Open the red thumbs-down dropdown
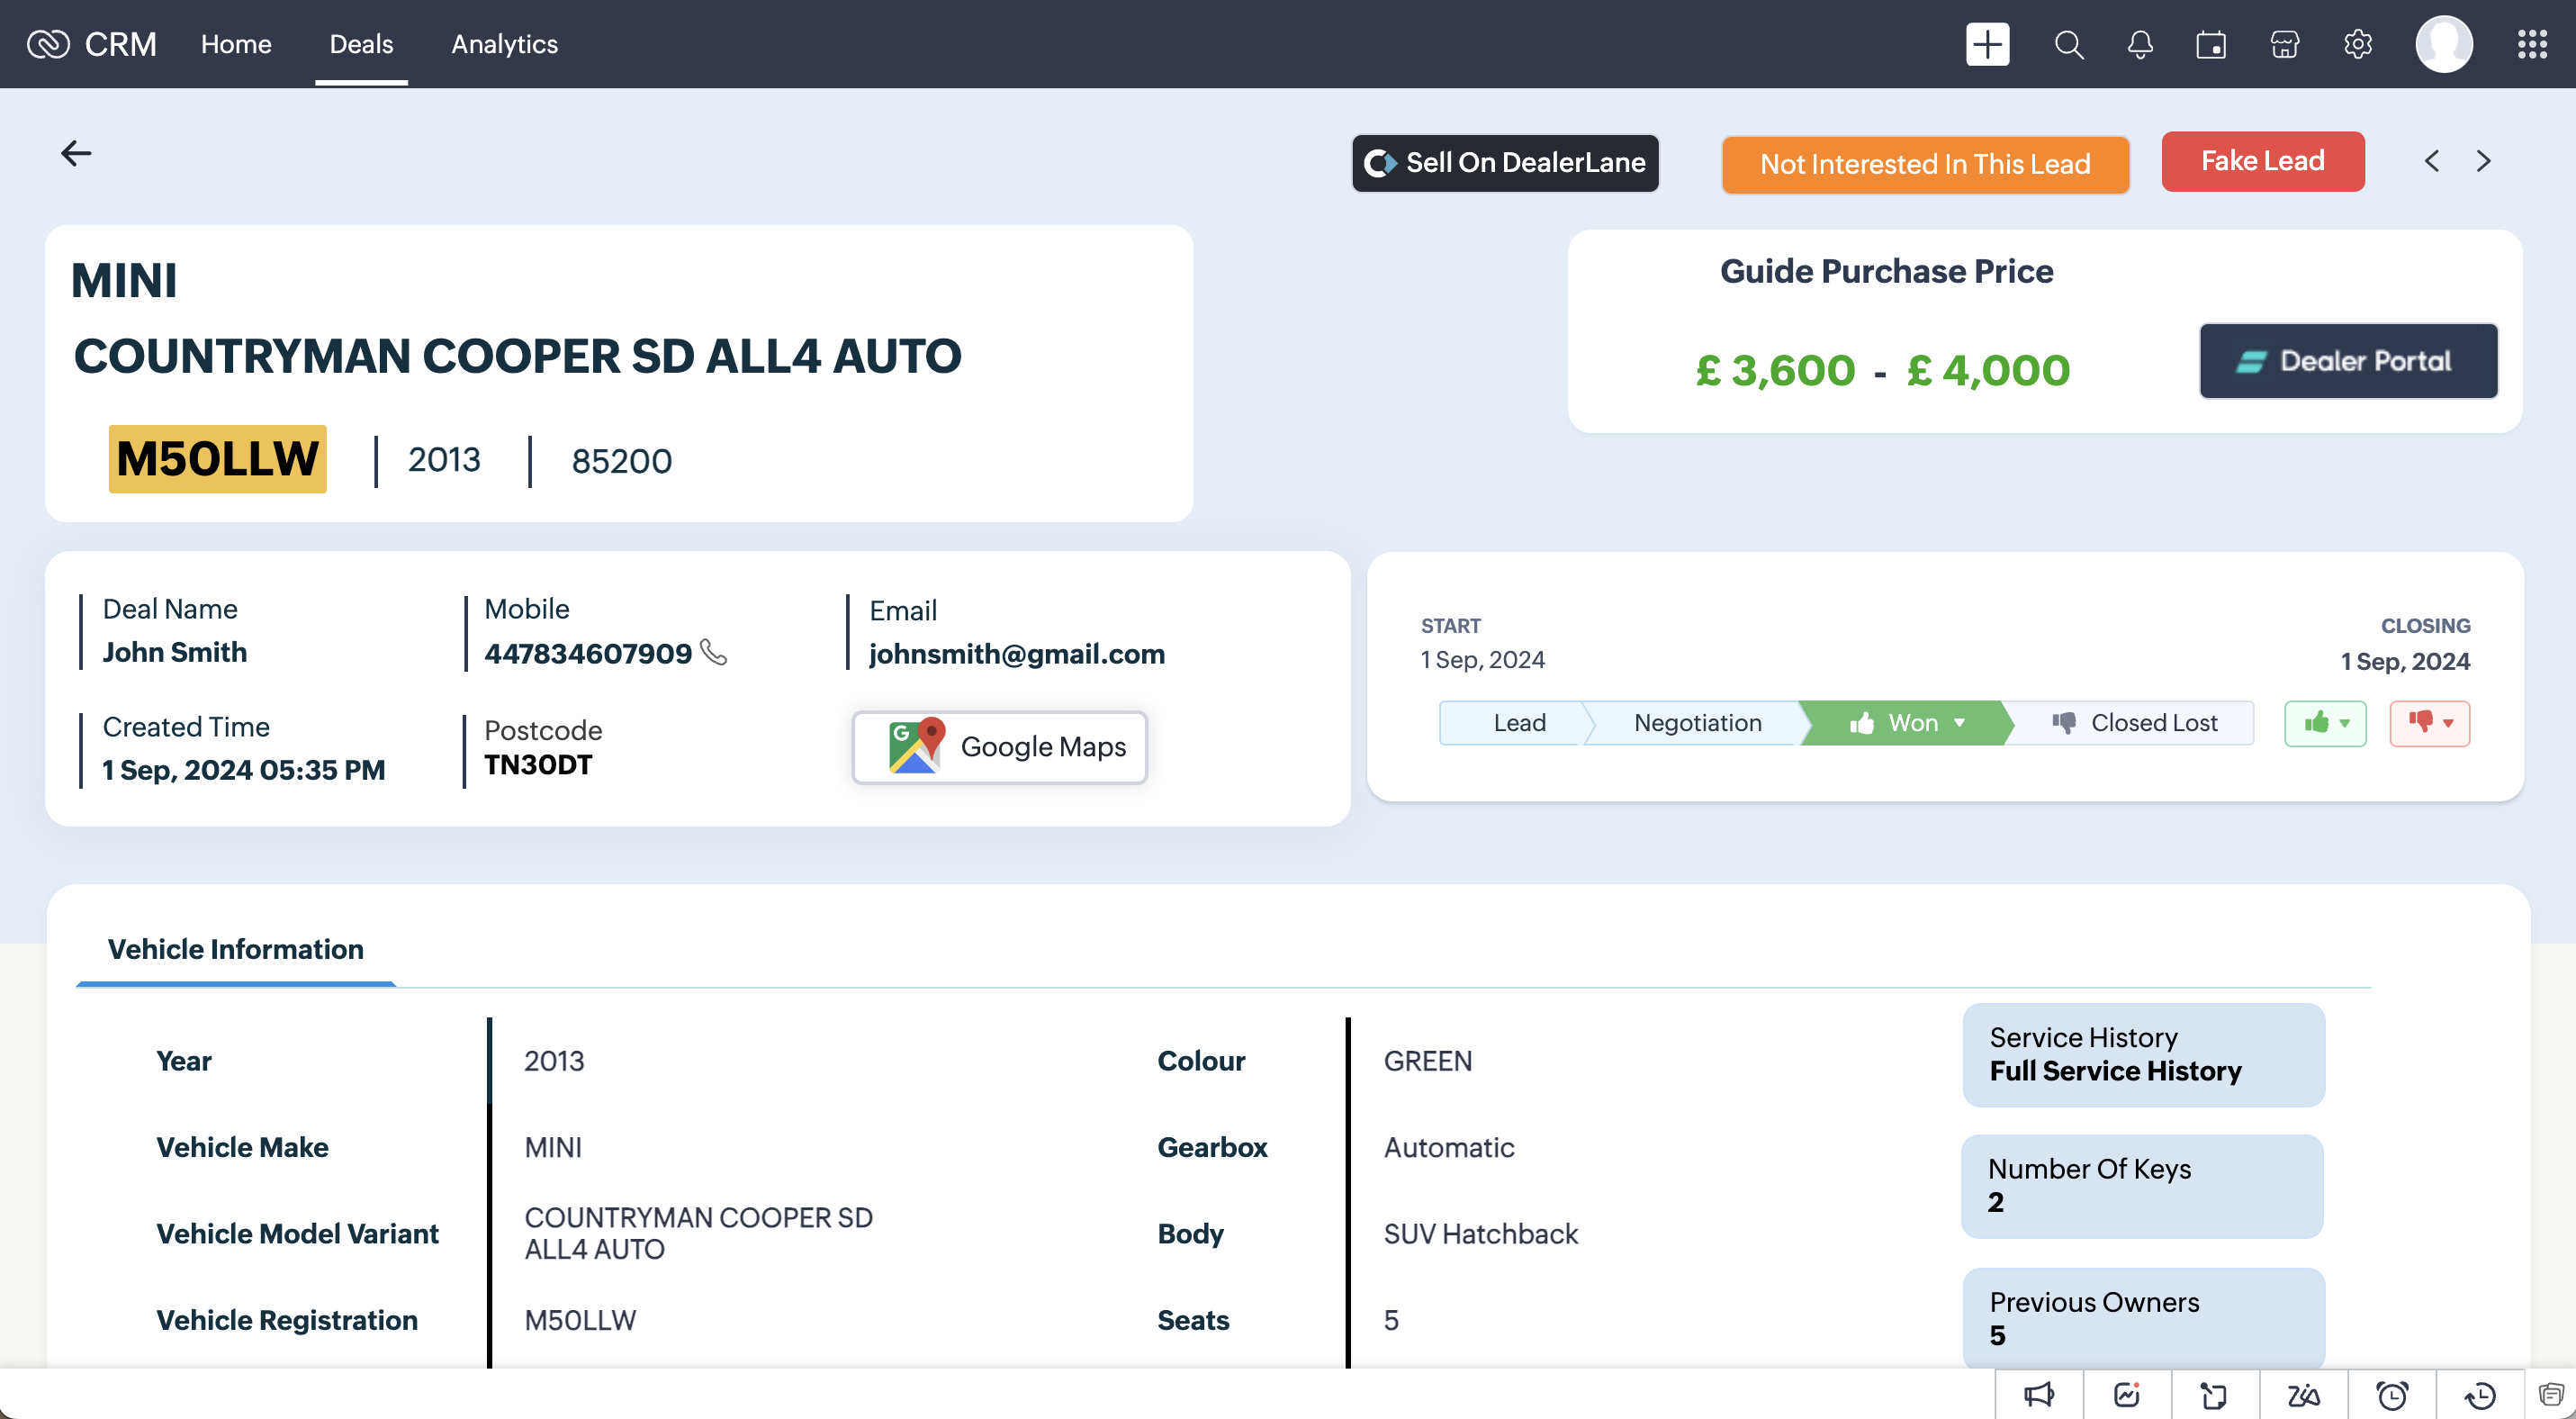The image size is (2576, 1419). point(2430,723)
